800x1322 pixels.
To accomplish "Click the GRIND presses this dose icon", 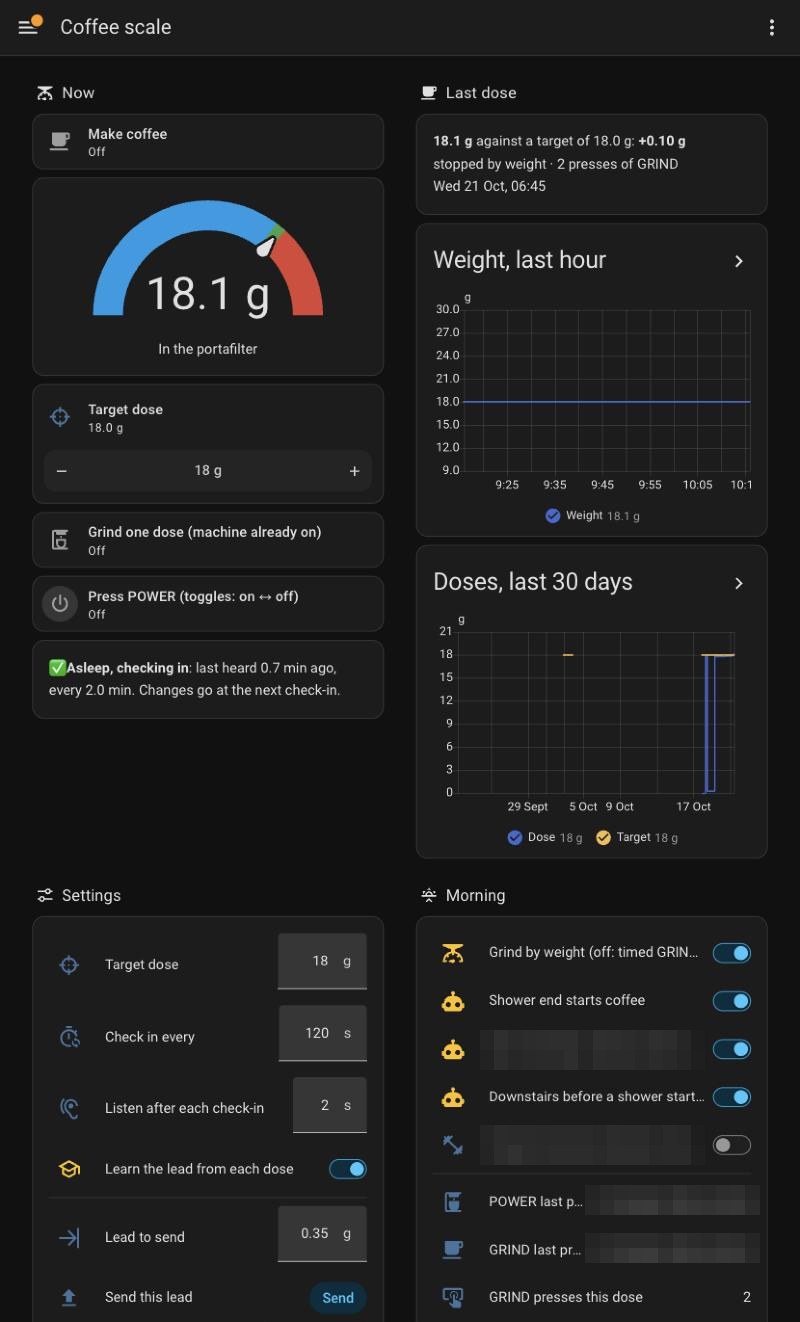I will coord(453,1297).
